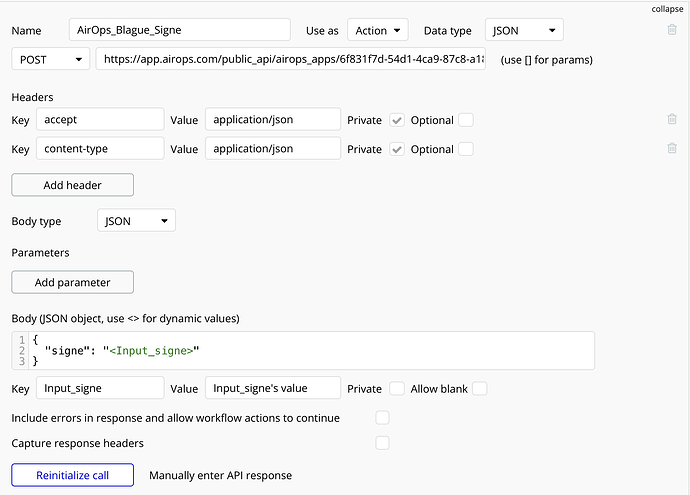The width and height of the screenshot is (690, 495).
Task: Delete the API call with top trash icon
Action: click(672, 31)
